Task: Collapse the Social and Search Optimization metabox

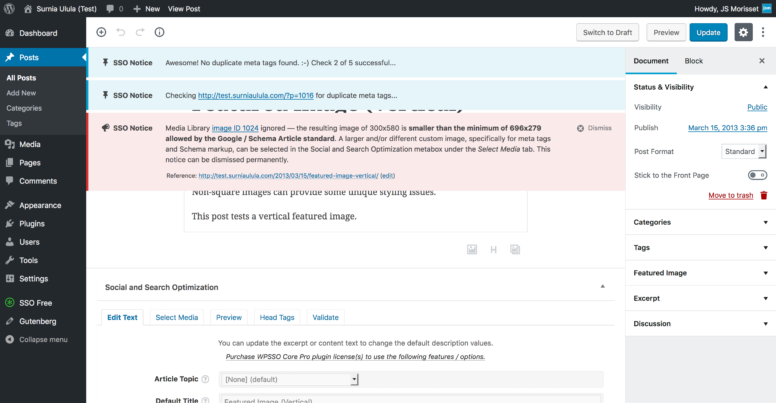Action: (x=602, y=287)
